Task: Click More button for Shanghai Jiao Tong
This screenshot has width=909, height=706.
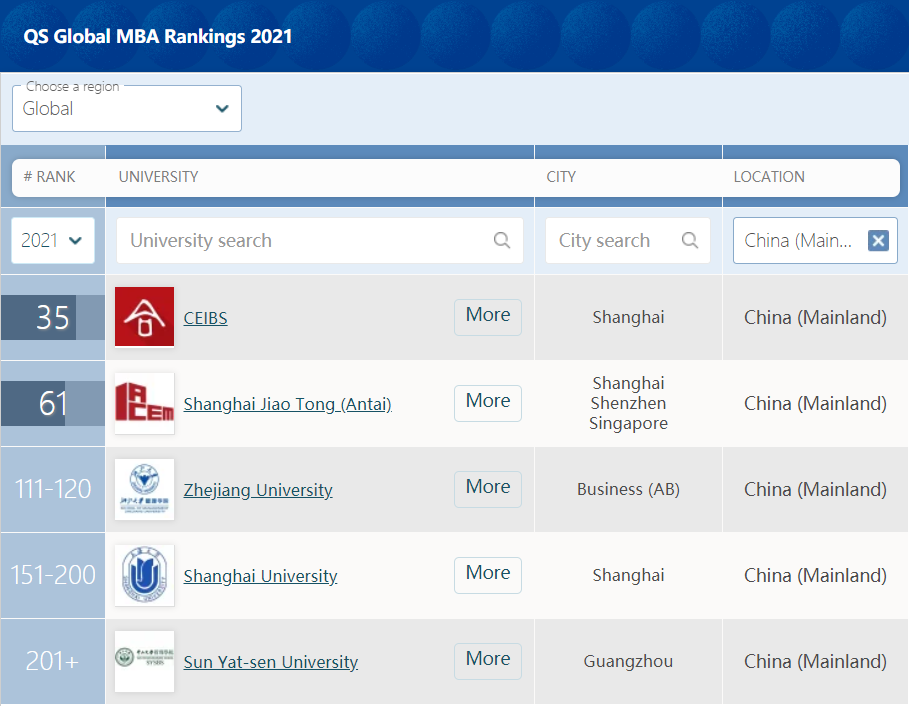Action: click(x=488, y=403)
